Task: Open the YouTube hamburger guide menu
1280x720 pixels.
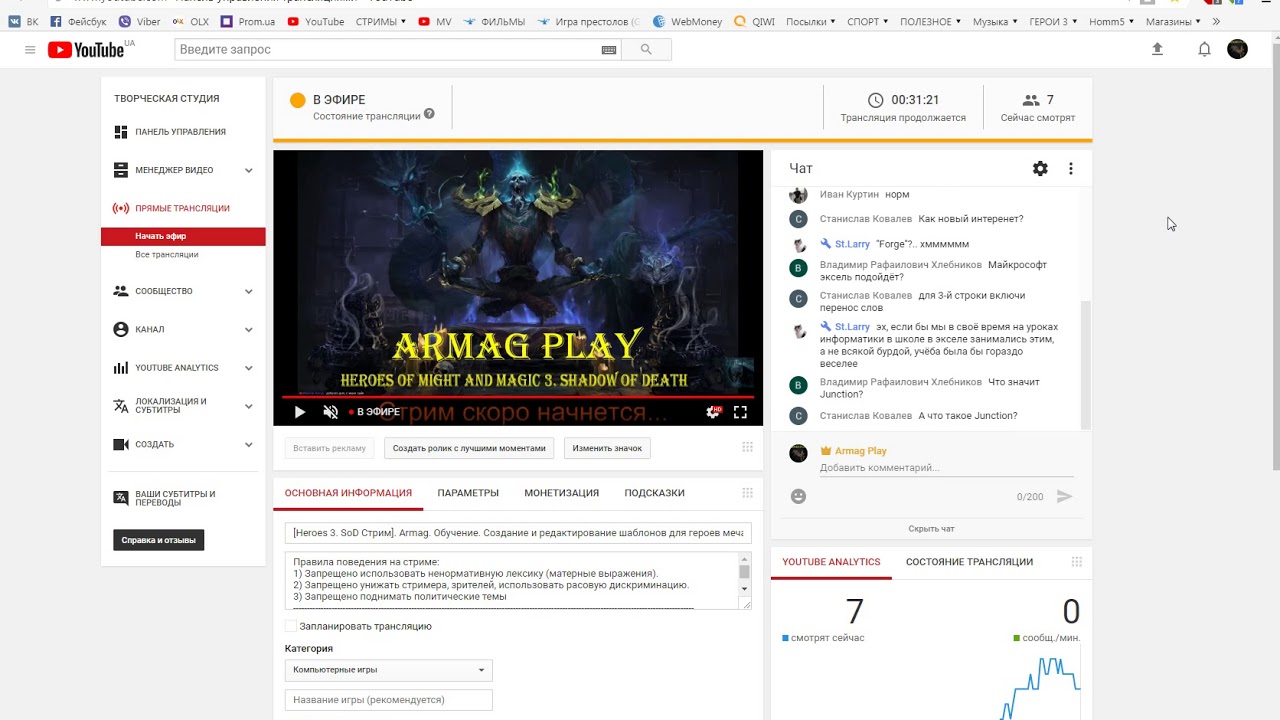Action: (x=30, y=49)
